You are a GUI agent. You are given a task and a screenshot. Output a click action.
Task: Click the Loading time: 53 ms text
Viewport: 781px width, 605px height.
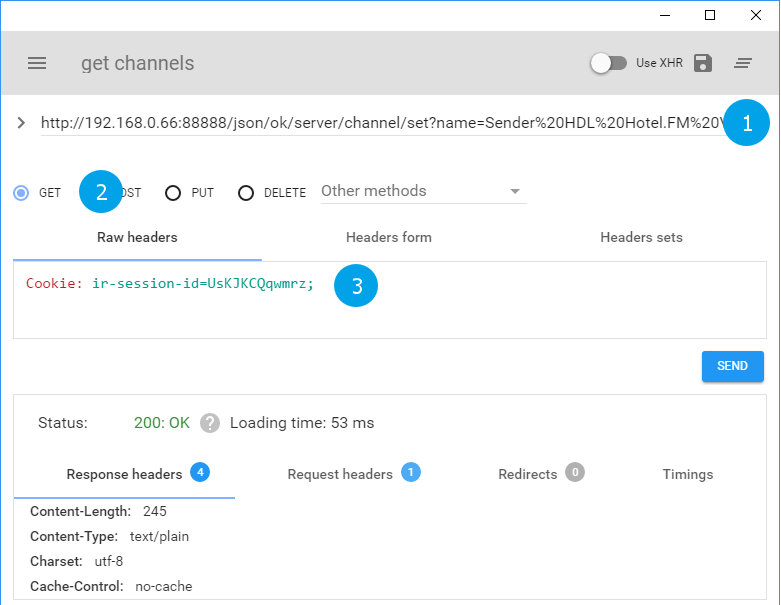click(302, 423)
